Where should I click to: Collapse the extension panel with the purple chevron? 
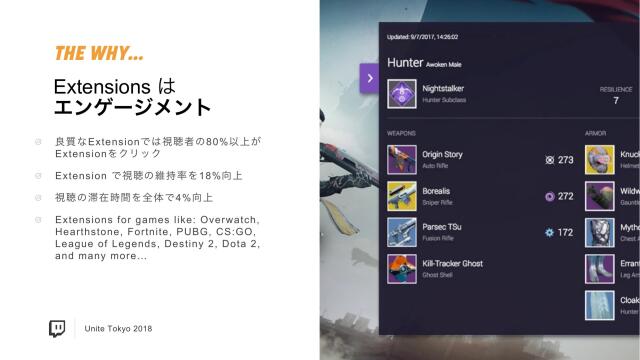(369, 78)
